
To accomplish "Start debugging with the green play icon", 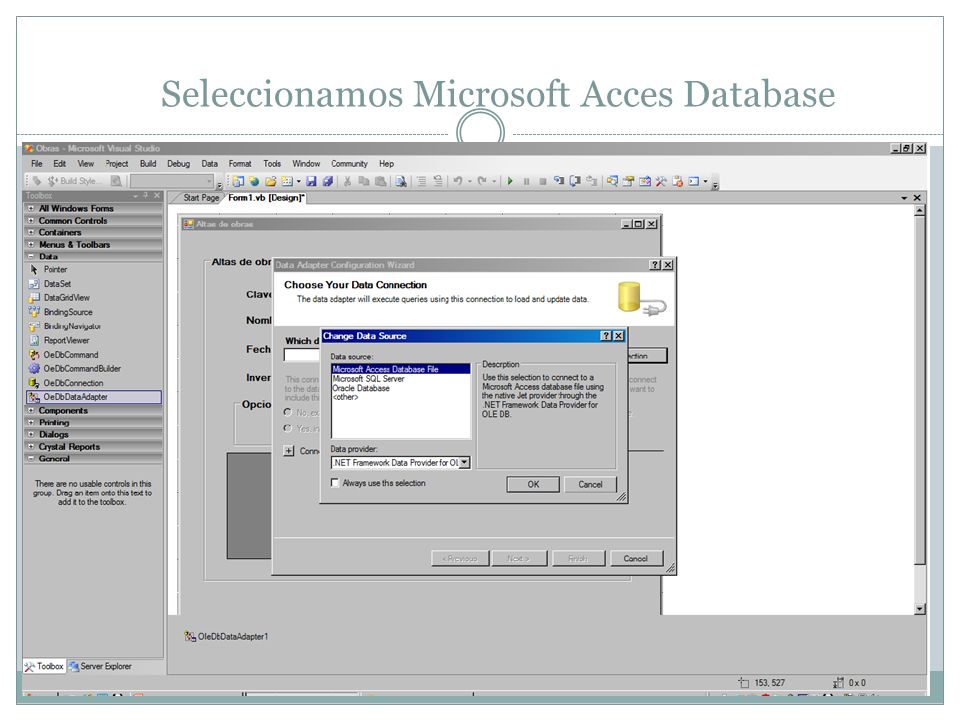I will pyautogui.click(x=510, y=181).
